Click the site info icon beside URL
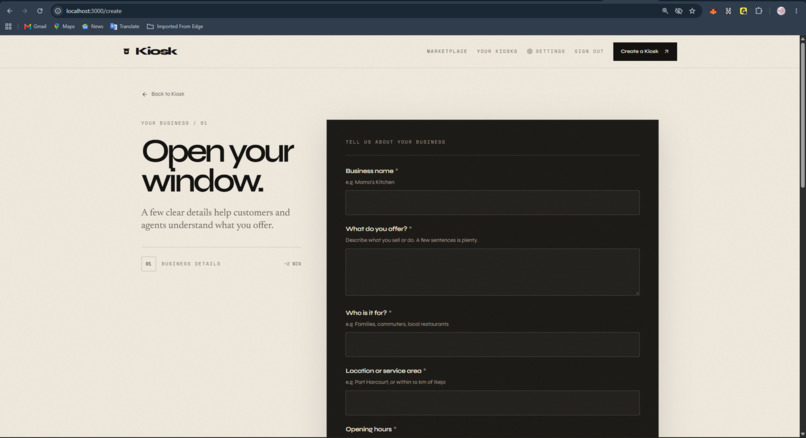Viewport: 806px width, 438px height. click(58, 11)
